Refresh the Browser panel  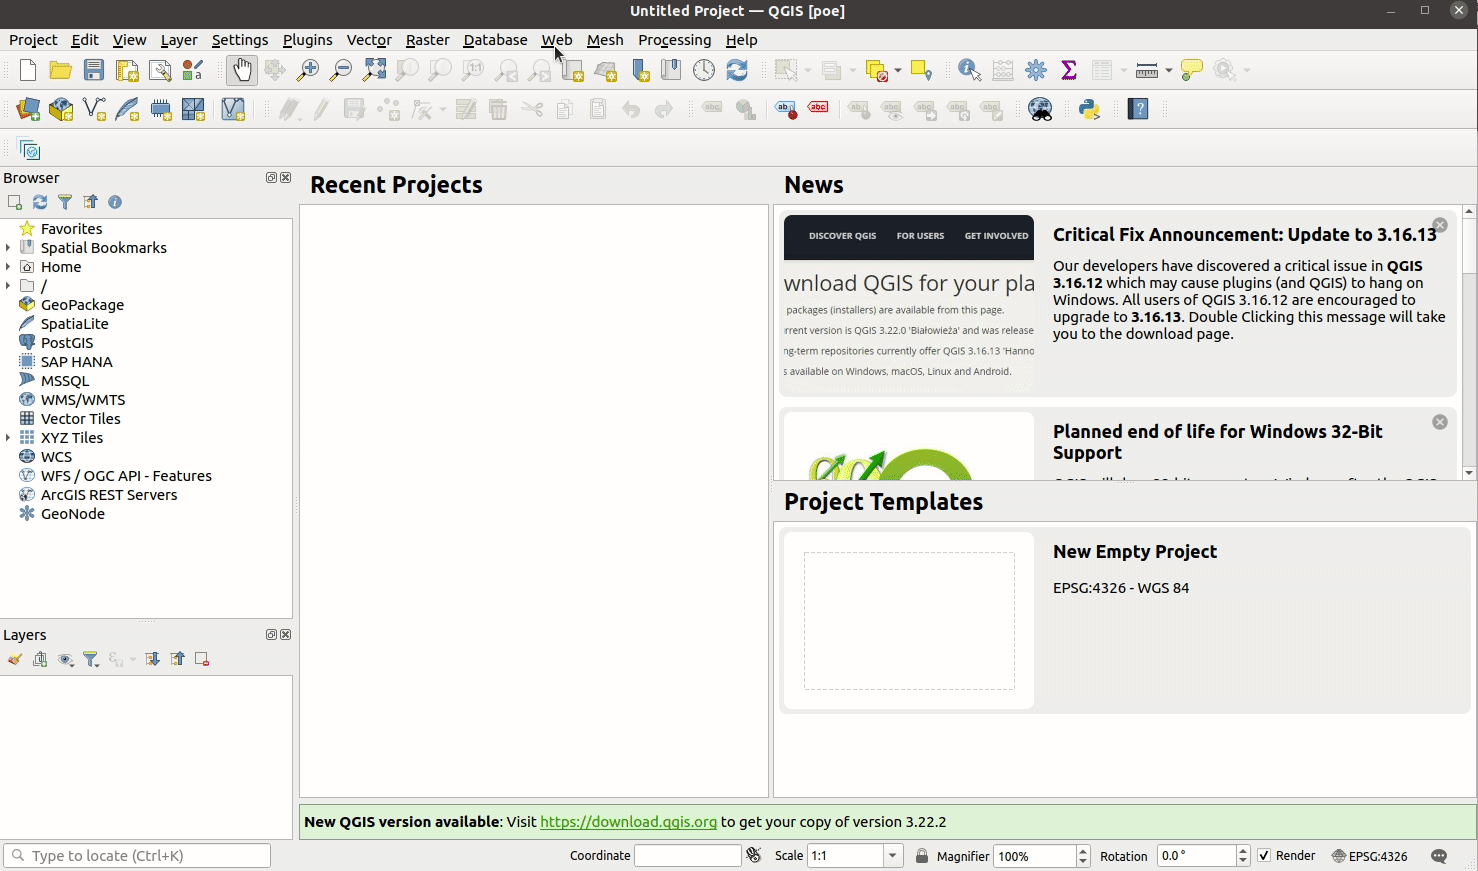click(x=40, y=202)
